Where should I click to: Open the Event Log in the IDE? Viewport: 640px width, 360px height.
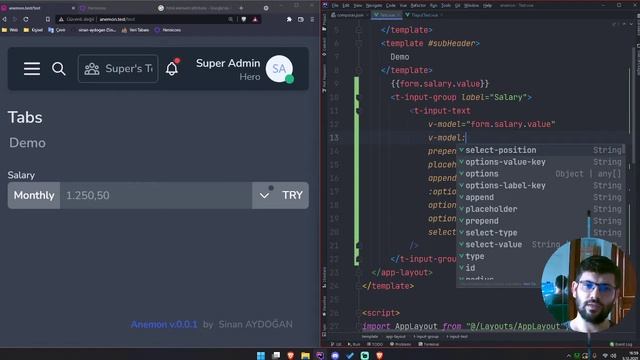(x=620, y=344)
